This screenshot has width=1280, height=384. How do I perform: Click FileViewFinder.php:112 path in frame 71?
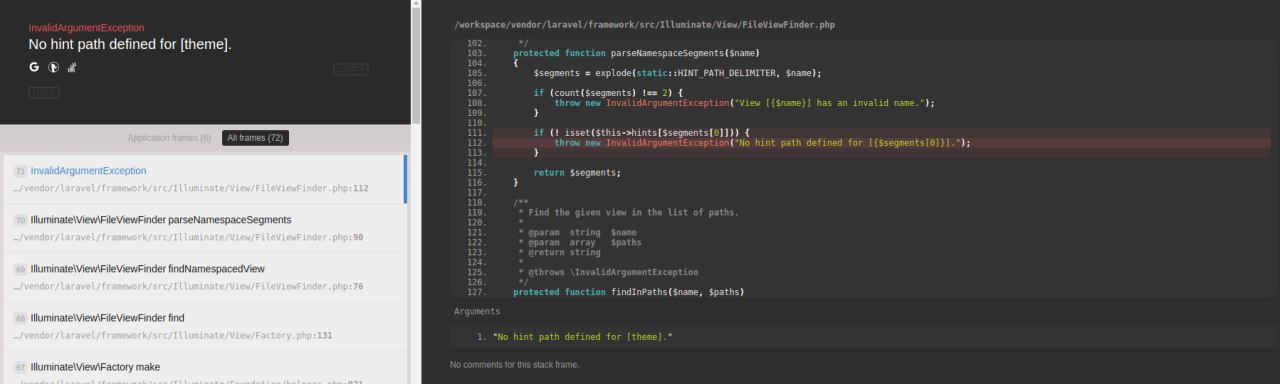tap(192, 189)
